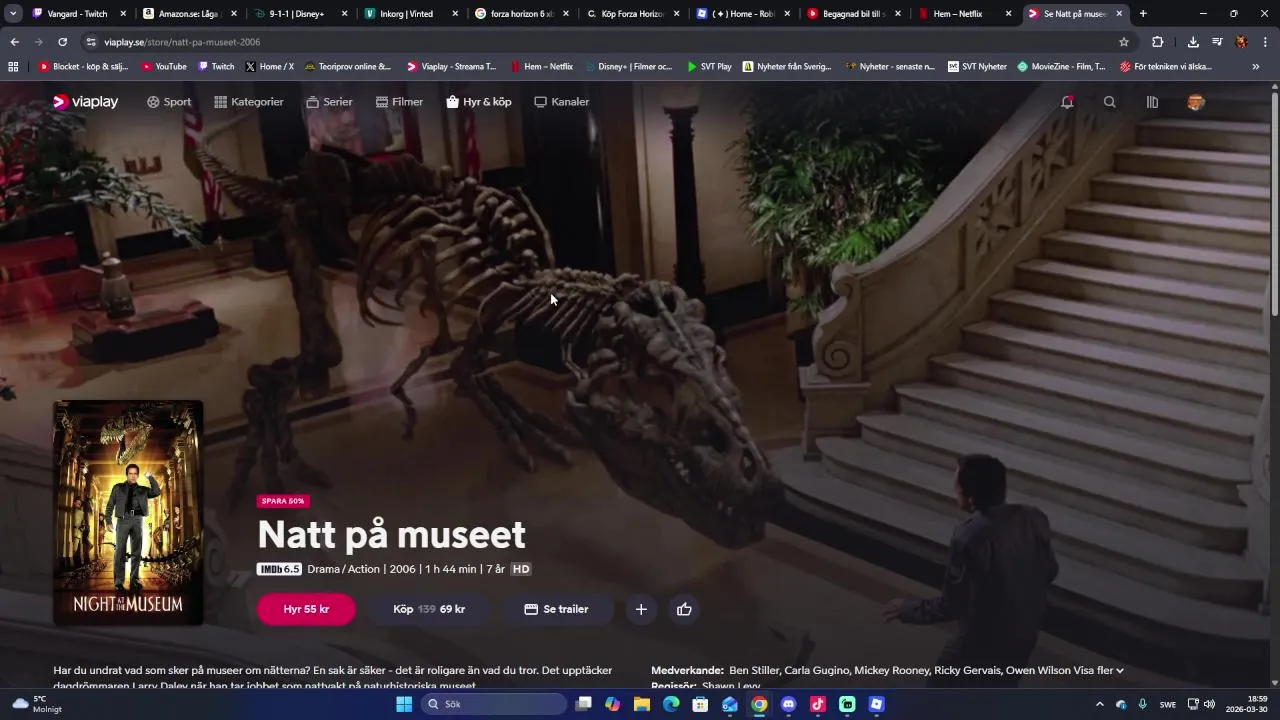Open the apps grid in the bookmarks bar
The width and height of the screenshot is (1280, 720).
[x=13, y=67]
